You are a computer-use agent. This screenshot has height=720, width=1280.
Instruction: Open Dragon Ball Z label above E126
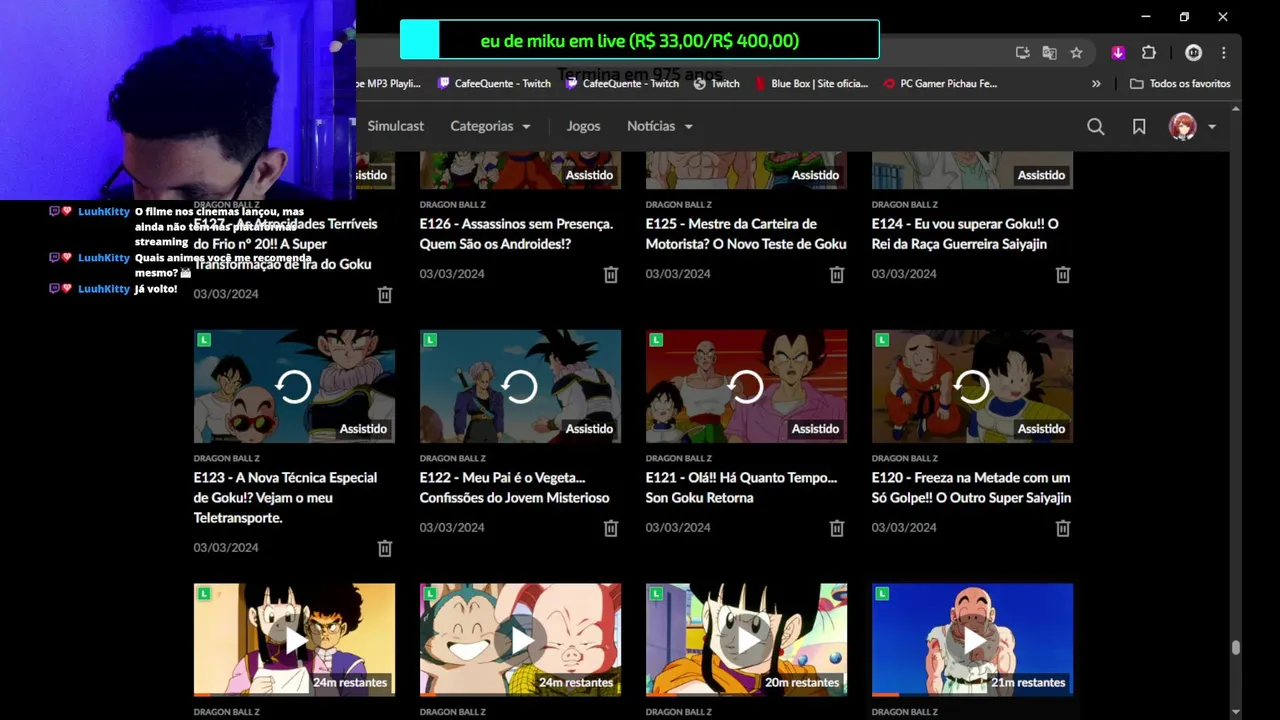point(452,204)
